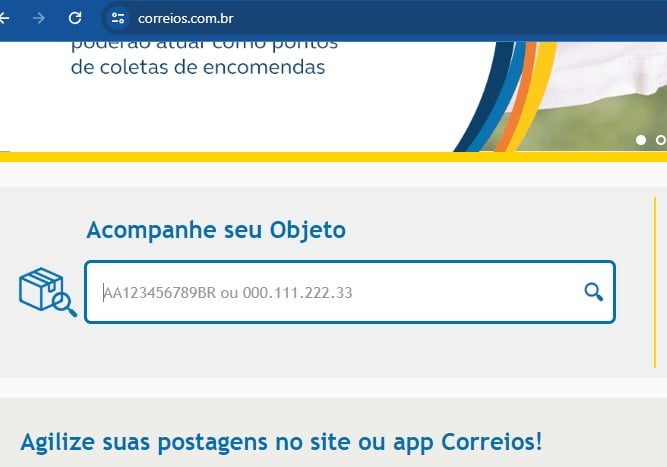This screenshot has width=667, height=467.
Task: Click the browser forward arrow
Action: [x=39, y=18]
